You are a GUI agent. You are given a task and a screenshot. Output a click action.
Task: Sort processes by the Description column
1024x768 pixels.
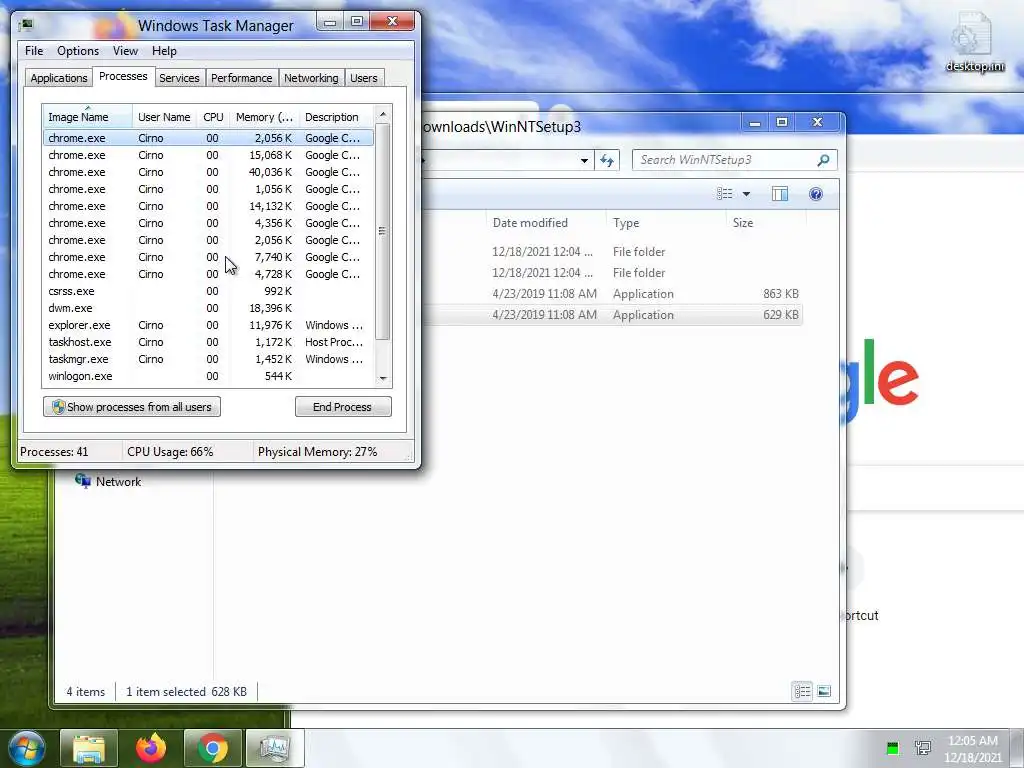pyautogui.click(x=336, y=117)
